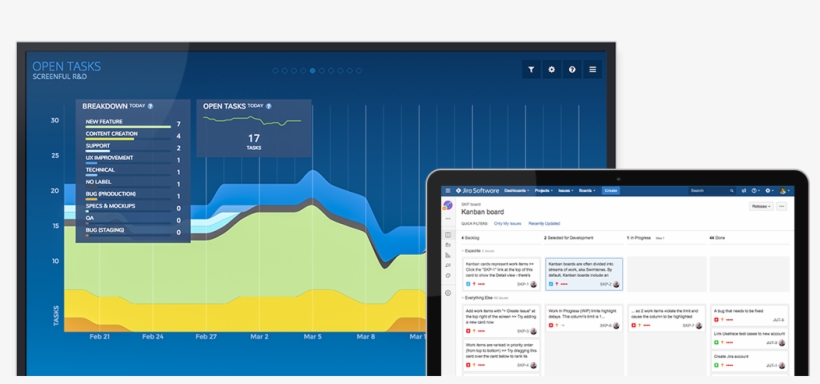
Task: Open the Jira help dropdown in header
Action: coord(756,191)
